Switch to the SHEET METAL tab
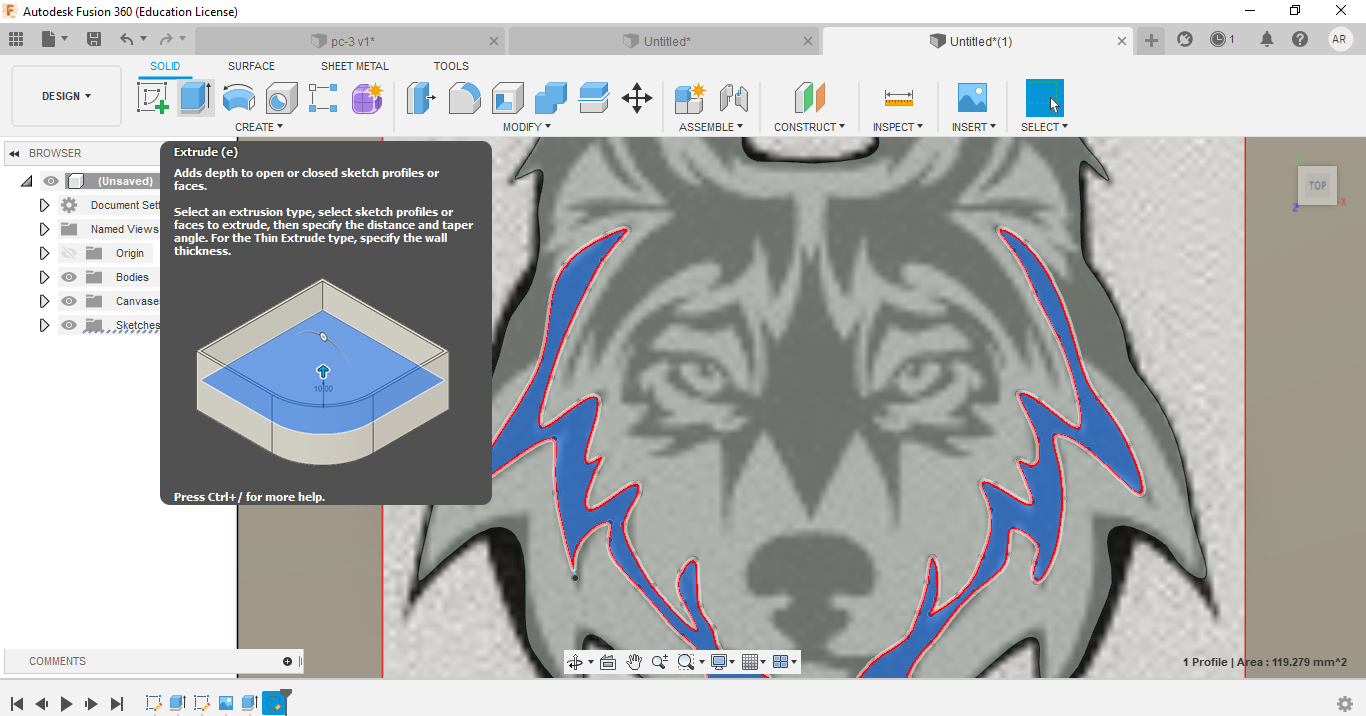The width and height of the screenshot is (1366, 716). (355, 66)
